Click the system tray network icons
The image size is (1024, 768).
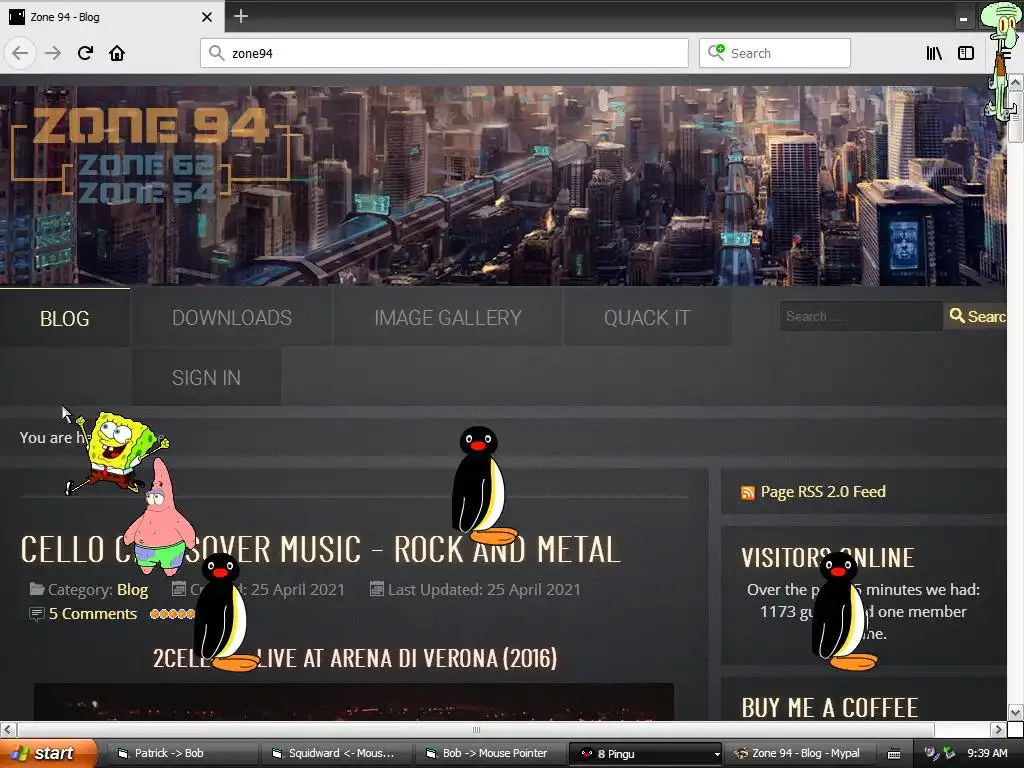(x=939, y=753)
